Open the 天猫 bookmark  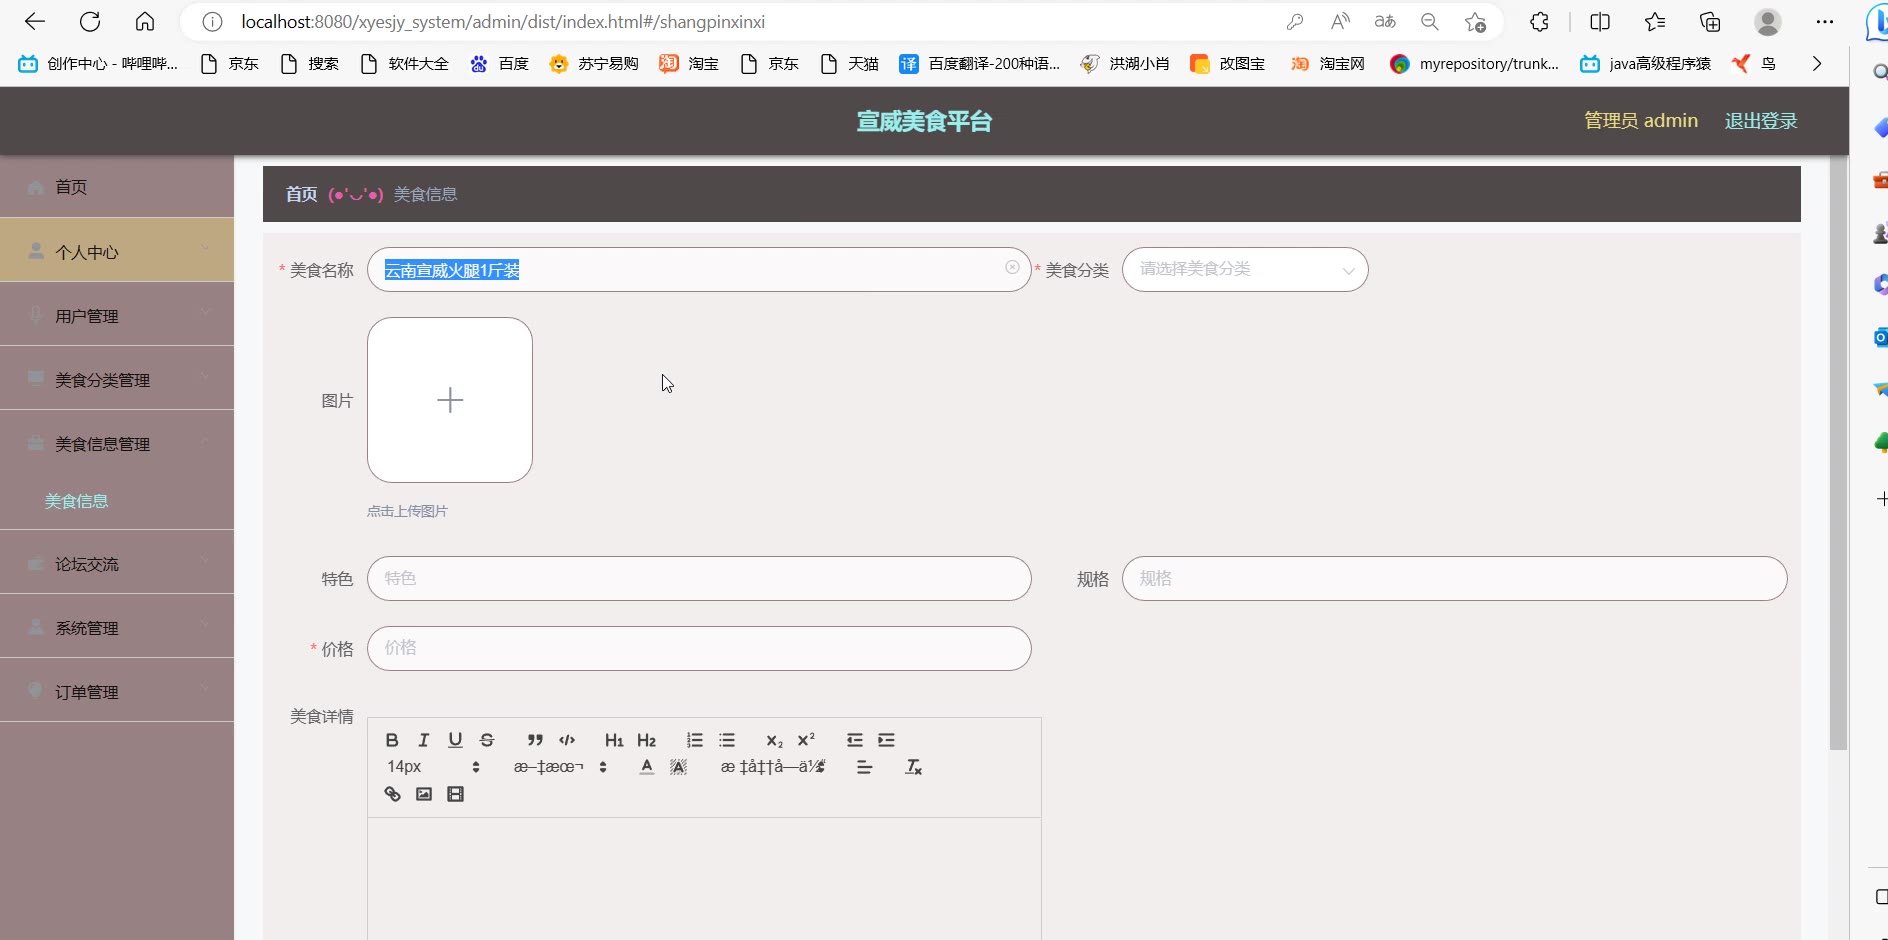click(849, 64)
